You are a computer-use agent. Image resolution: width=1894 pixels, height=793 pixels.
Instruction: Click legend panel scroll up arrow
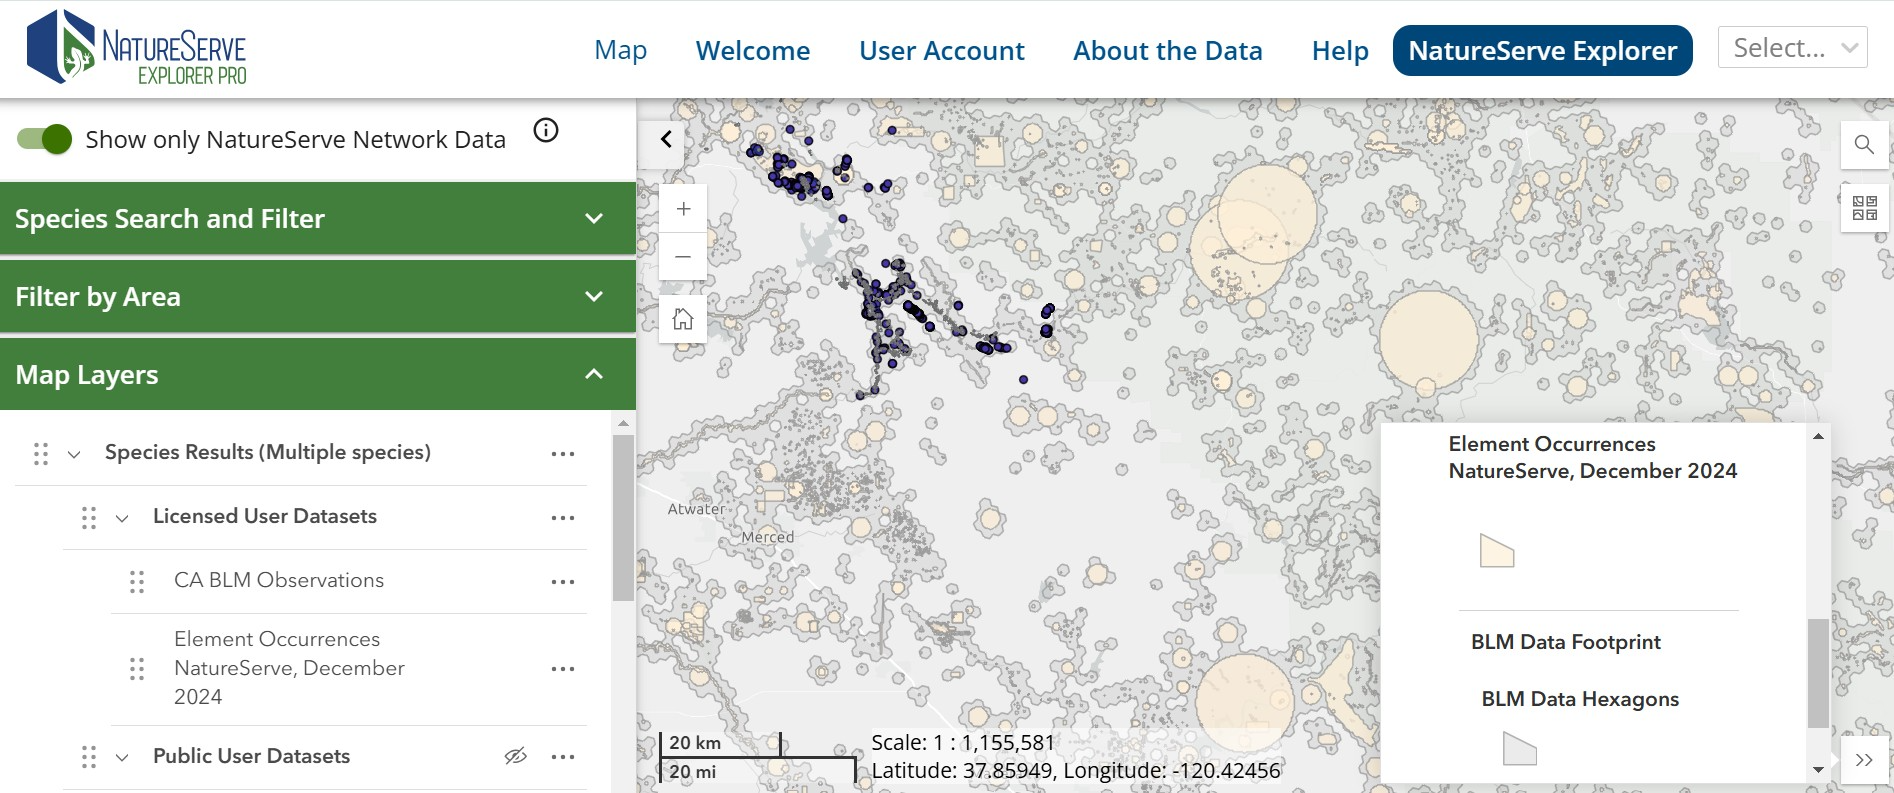[1818, 436]
